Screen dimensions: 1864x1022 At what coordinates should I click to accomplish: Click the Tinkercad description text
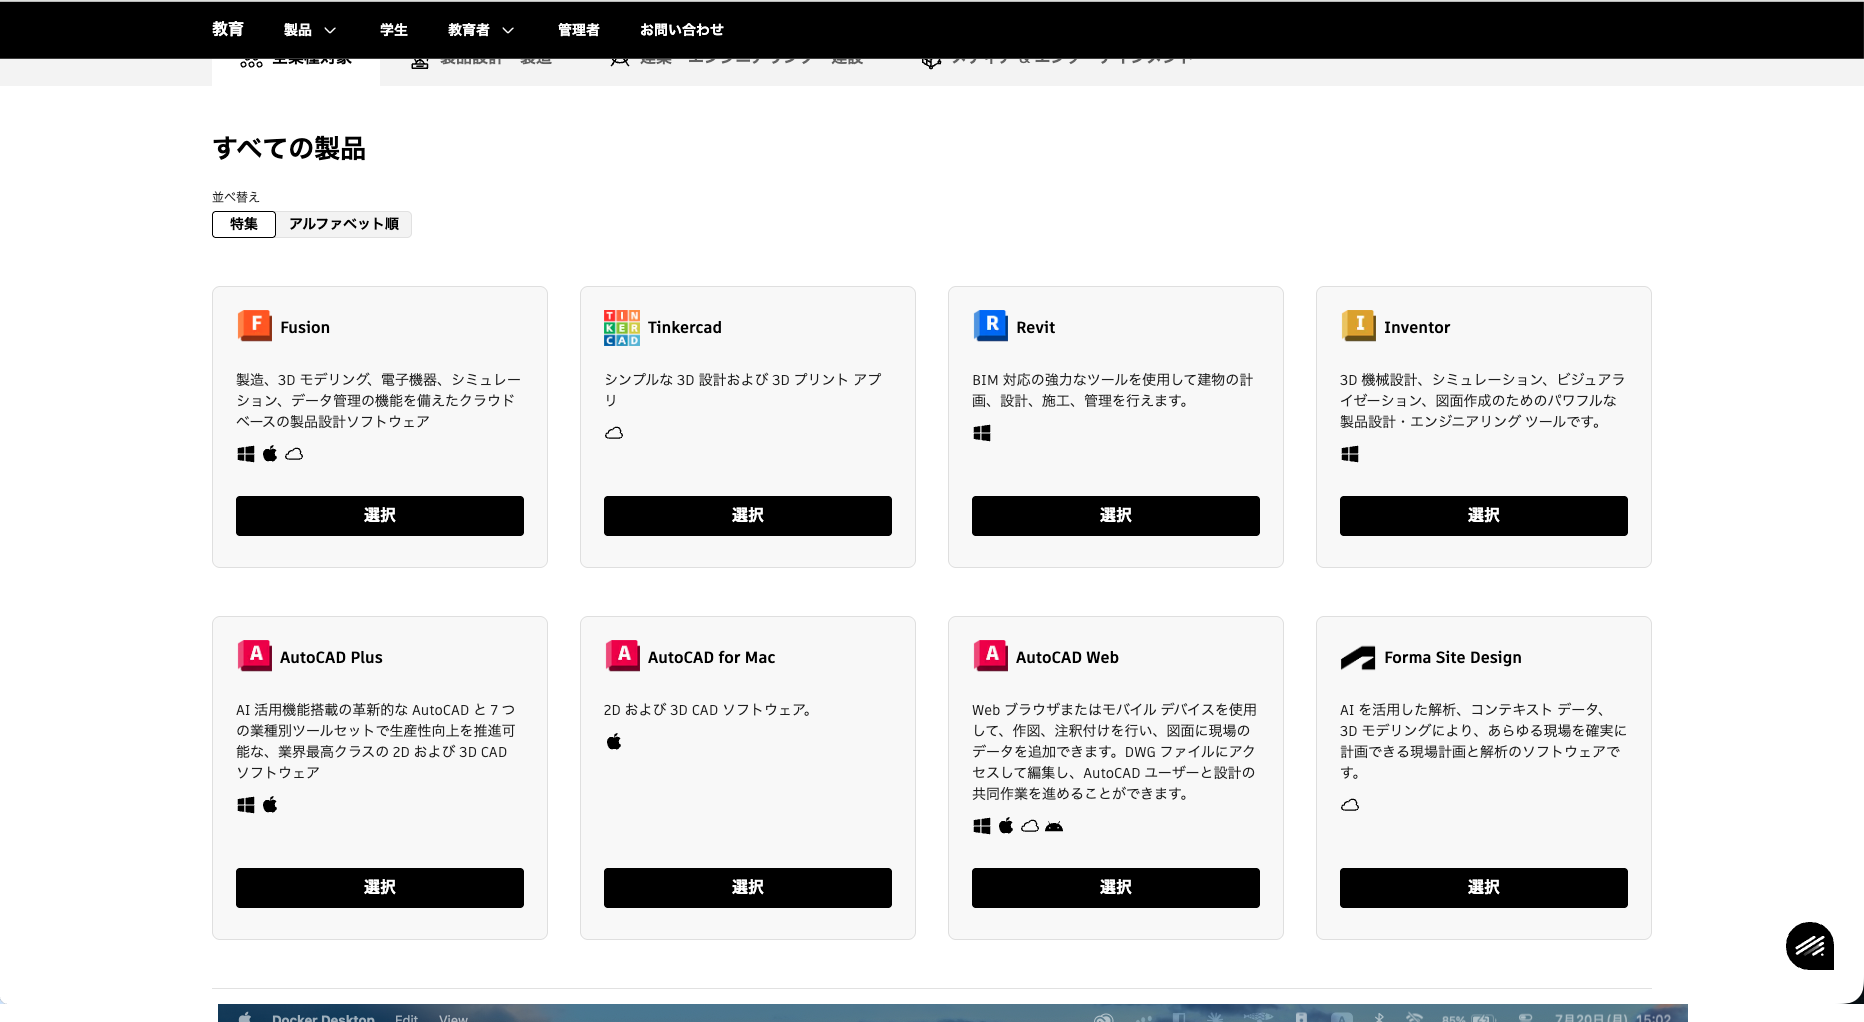coord(743,390)
